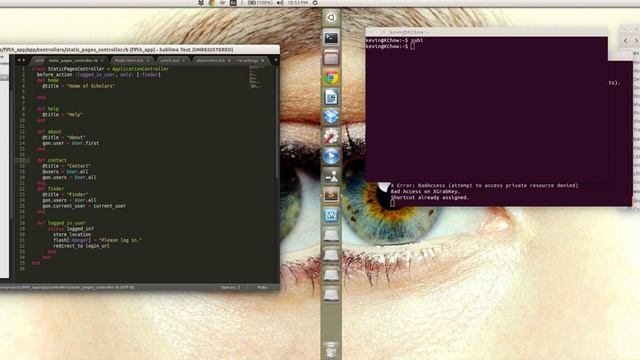The width and height of the screenshot is (640, 360).
Task: Switch to static_pages_controller.rb tab
Action: 73,60
